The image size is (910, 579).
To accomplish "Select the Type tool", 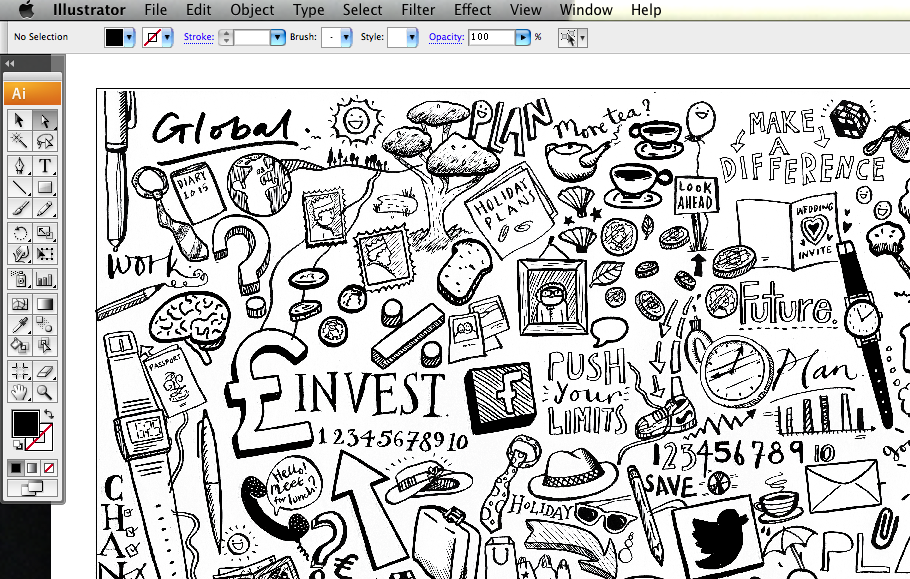I will click(x=43, y=163).
